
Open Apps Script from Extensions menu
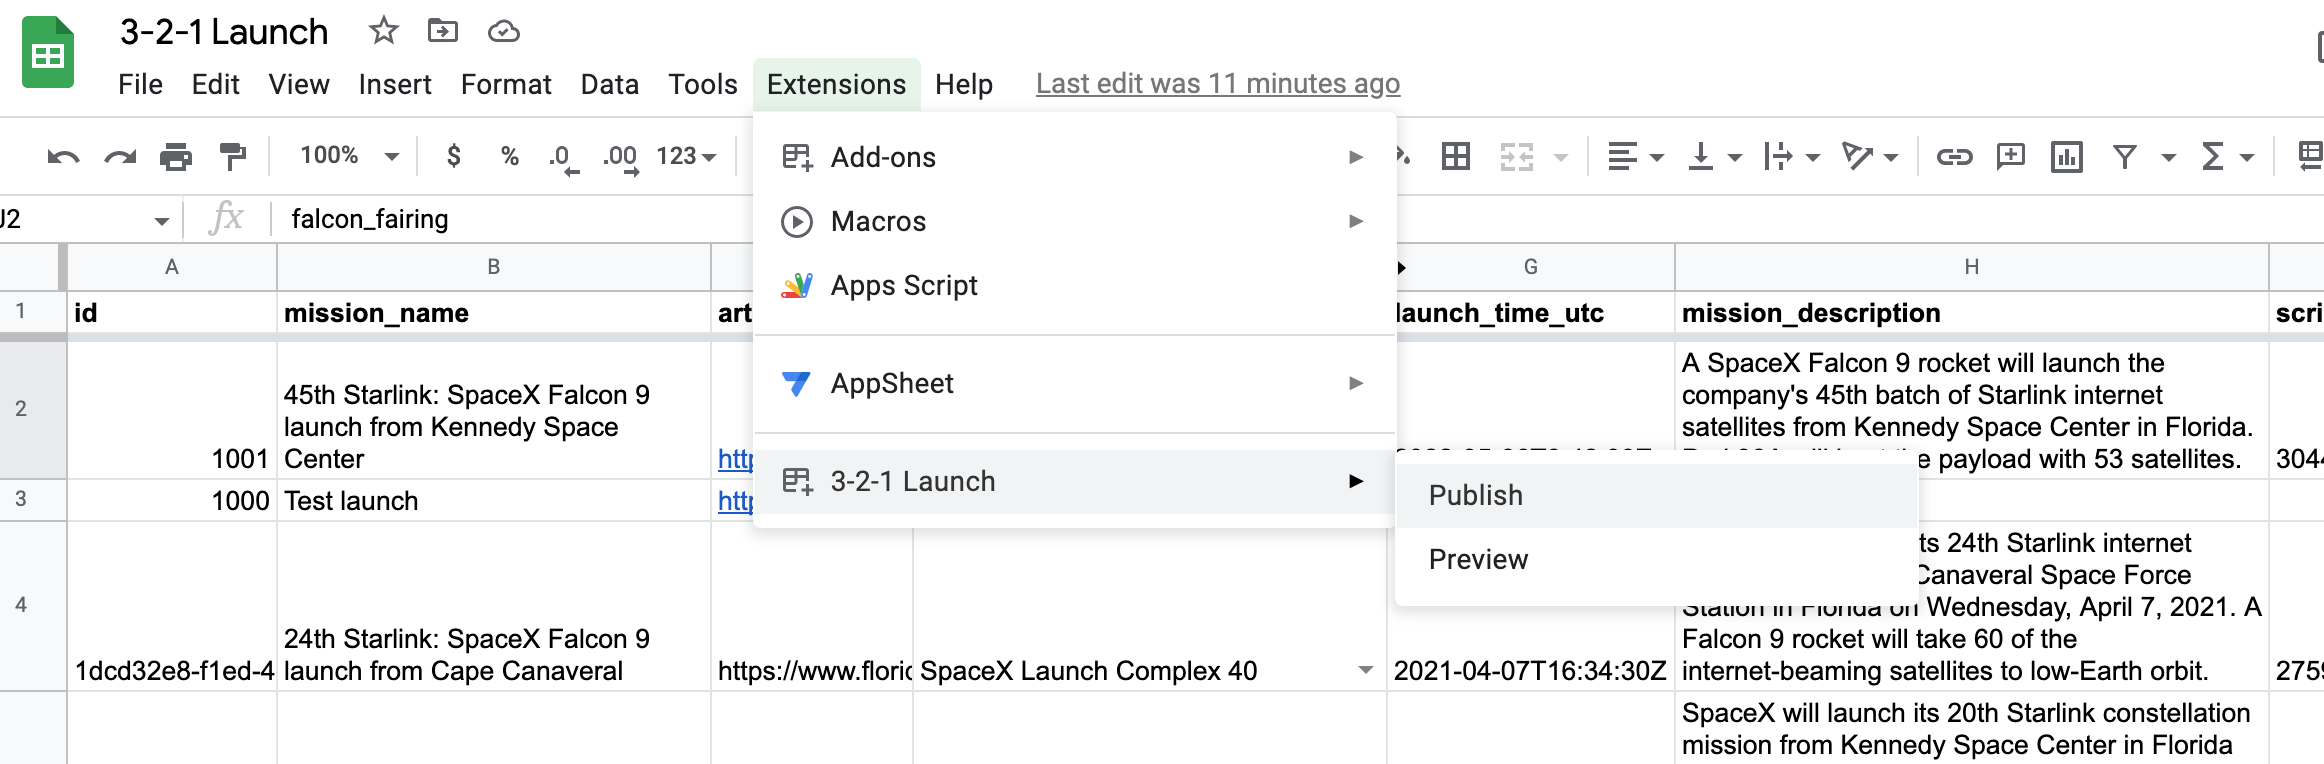904,286
